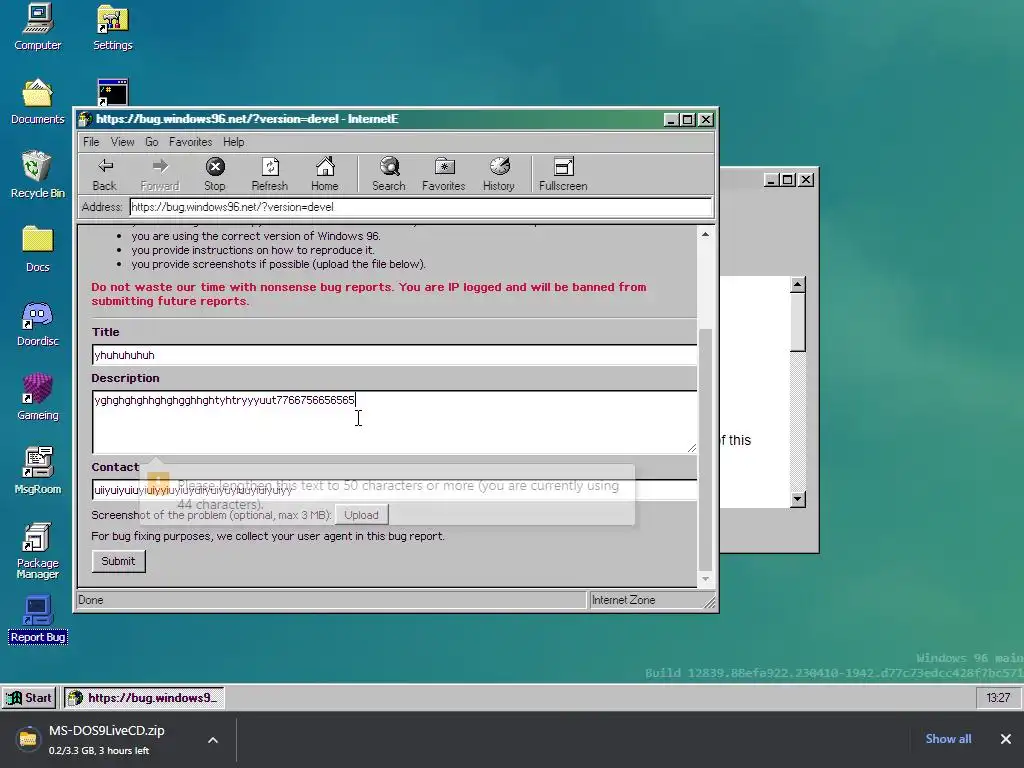Open the Go menu
1024x768 pixels.
152,142
